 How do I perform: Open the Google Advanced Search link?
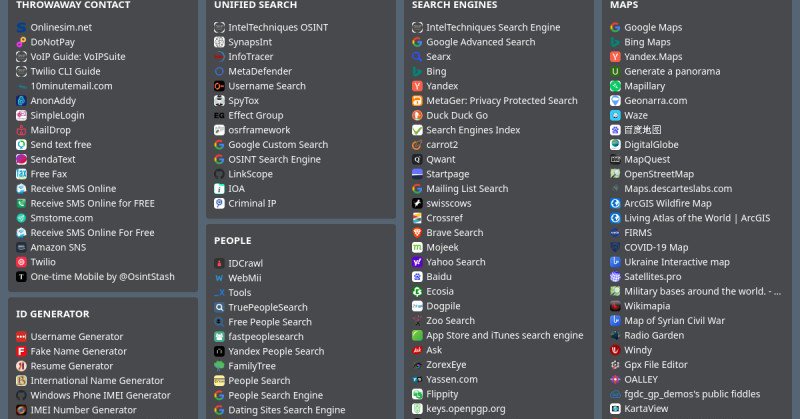481,42
